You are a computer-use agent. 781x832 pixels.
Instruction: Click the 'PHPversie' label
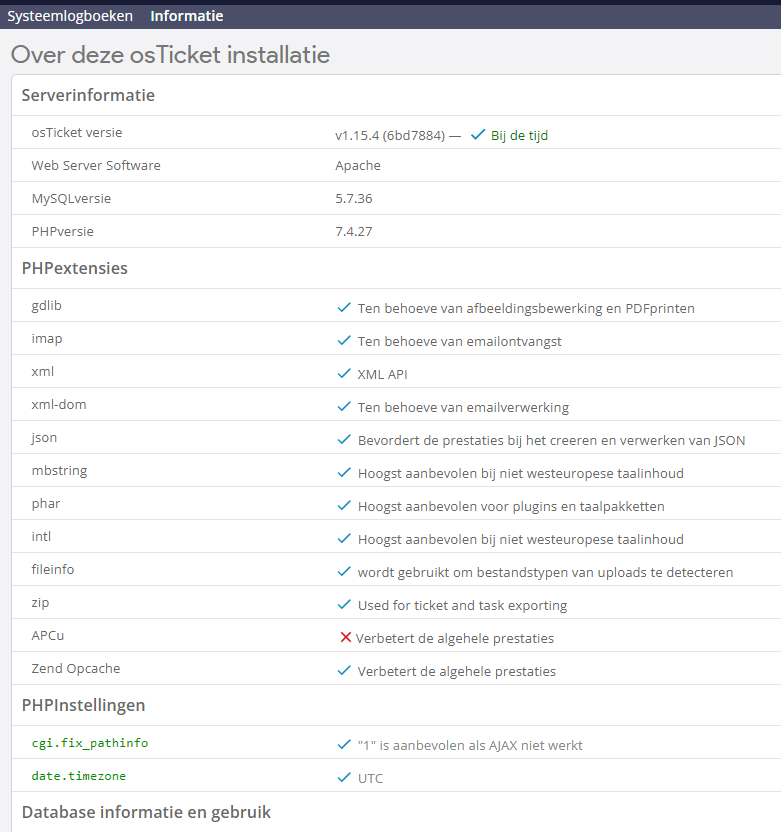[63, 231]
